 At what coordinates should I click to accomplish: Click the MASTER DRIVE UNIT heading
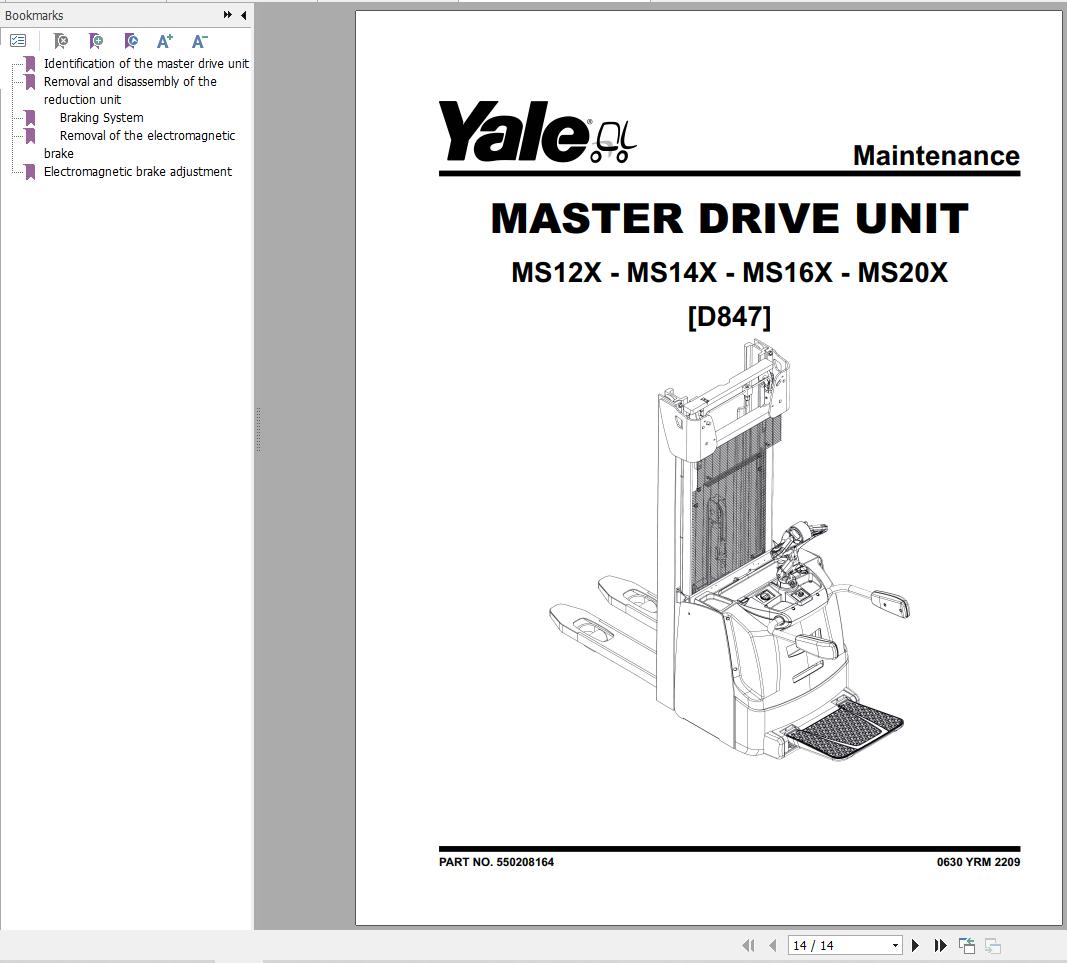[x=729, y=218]
